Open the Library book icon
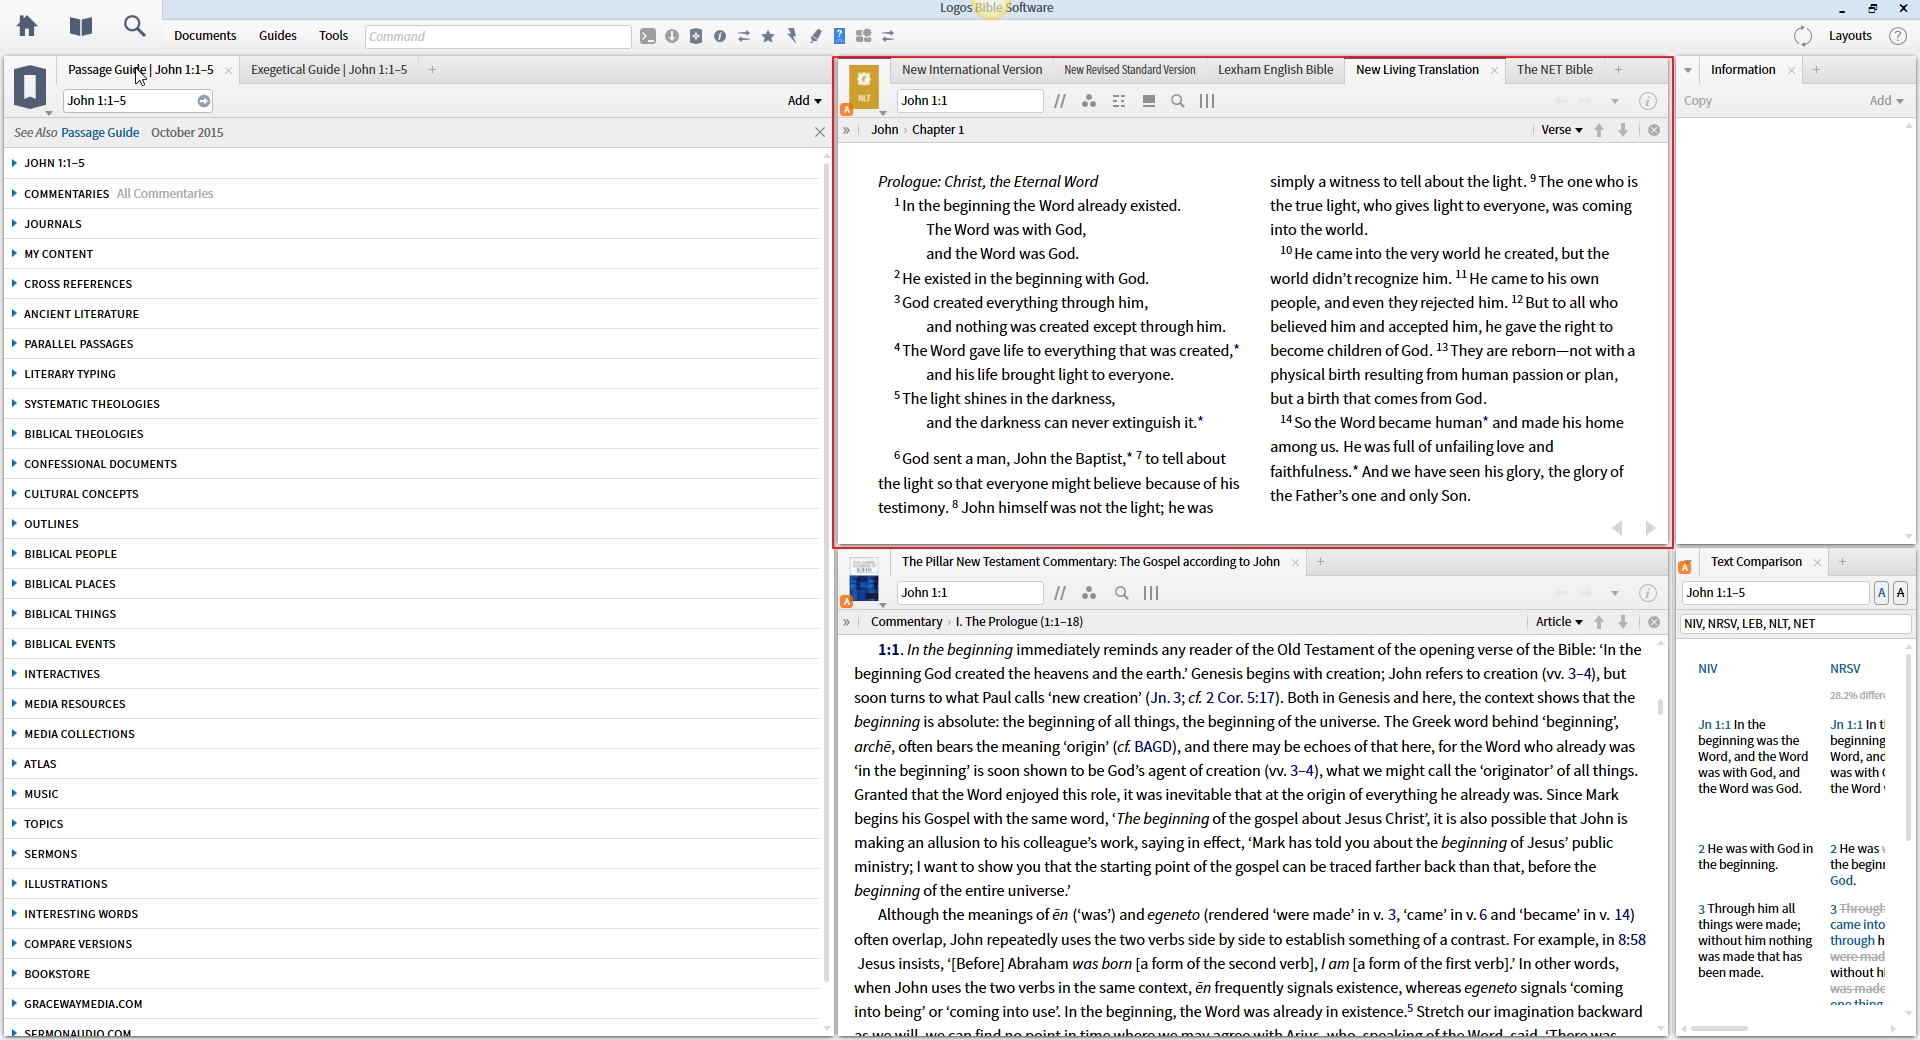 (x=81, y=26)
